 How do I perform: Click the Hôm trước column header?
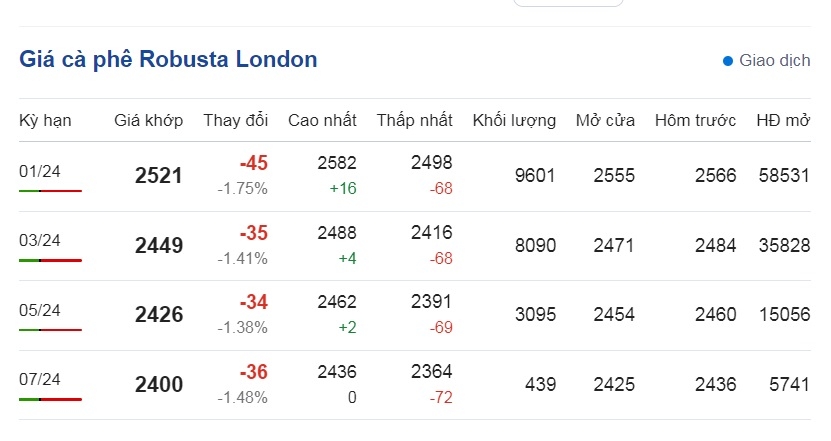695,120
